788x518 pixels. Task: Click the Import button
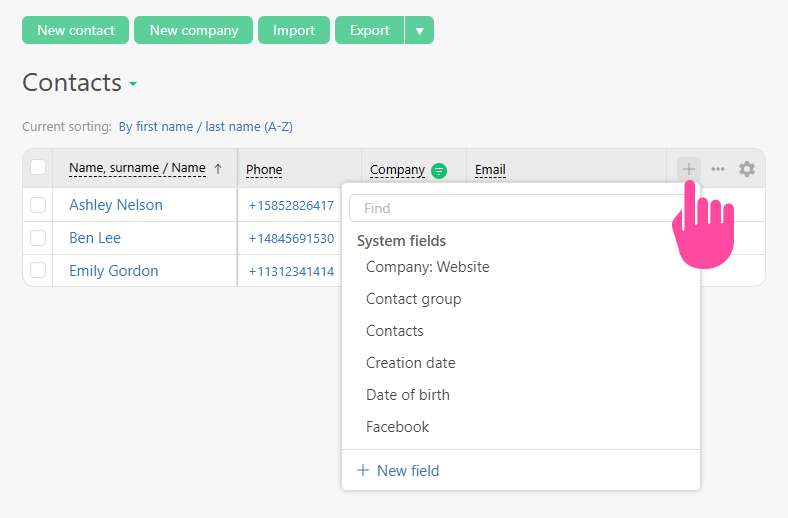point(294,30)
